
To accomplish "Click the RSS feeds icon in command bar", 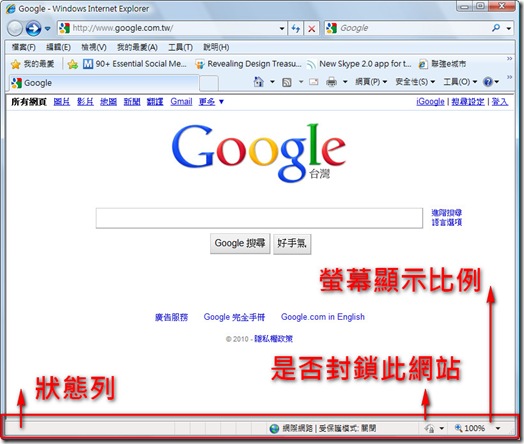I will [287, 82].
